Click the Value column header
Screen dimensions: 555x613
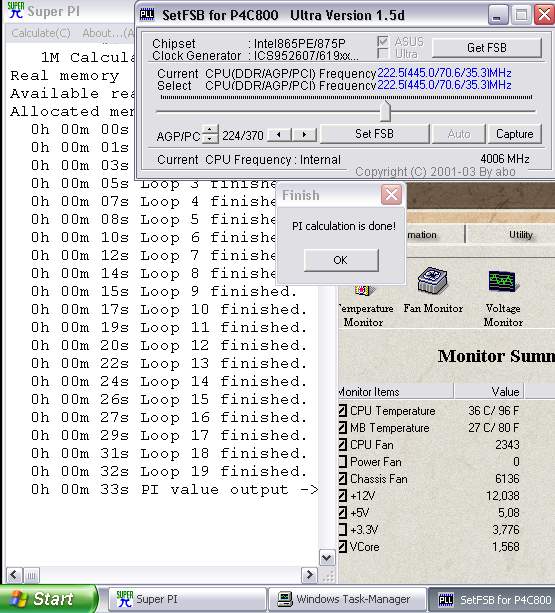[x=489, y=391]
